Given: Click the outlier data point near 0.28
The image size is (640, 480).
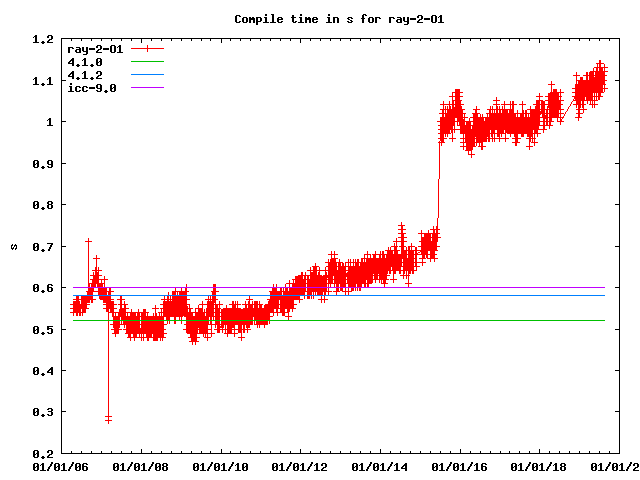Looking at the screenshot, I should point(108,418).
